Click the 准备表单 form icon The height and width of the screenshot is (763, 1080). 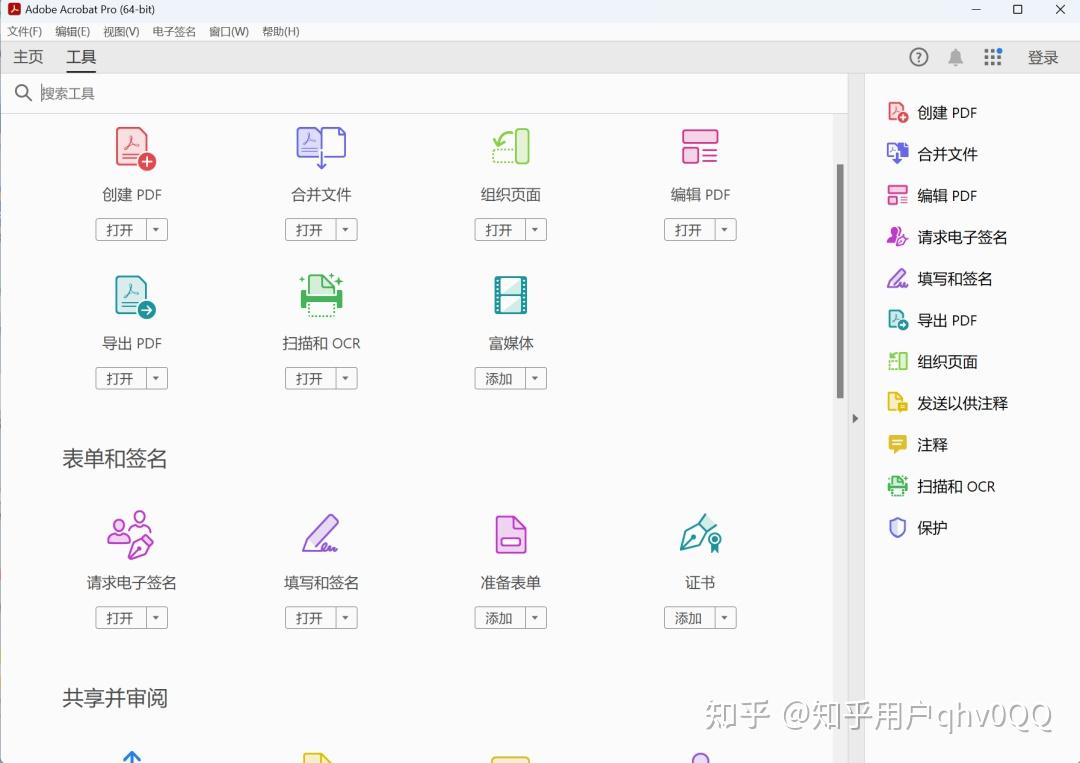point(510,534)
